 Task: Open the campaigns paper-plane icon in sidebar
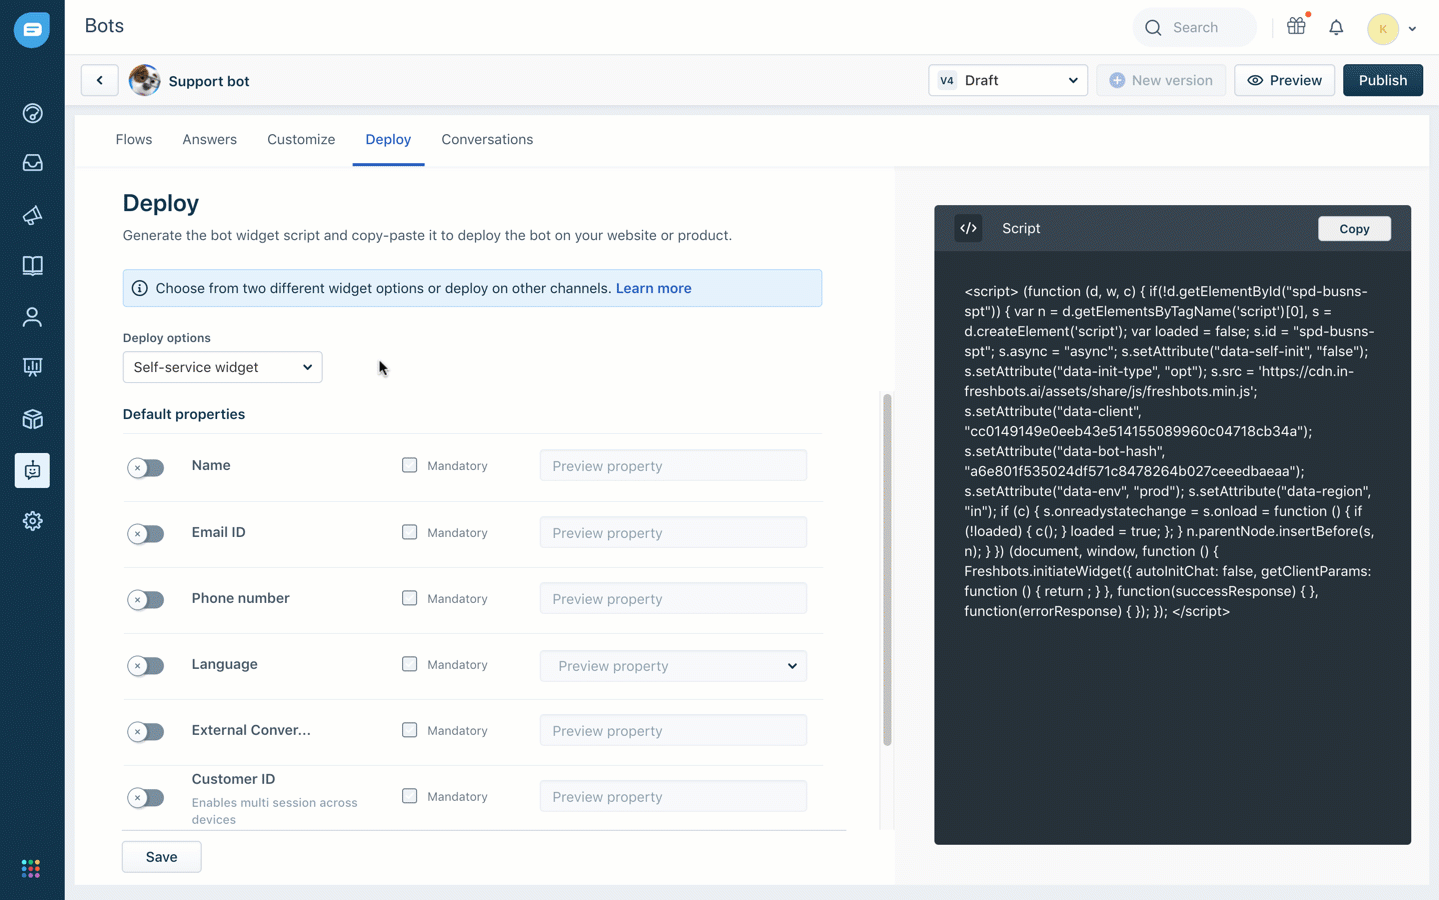click(x=32, y=215)
